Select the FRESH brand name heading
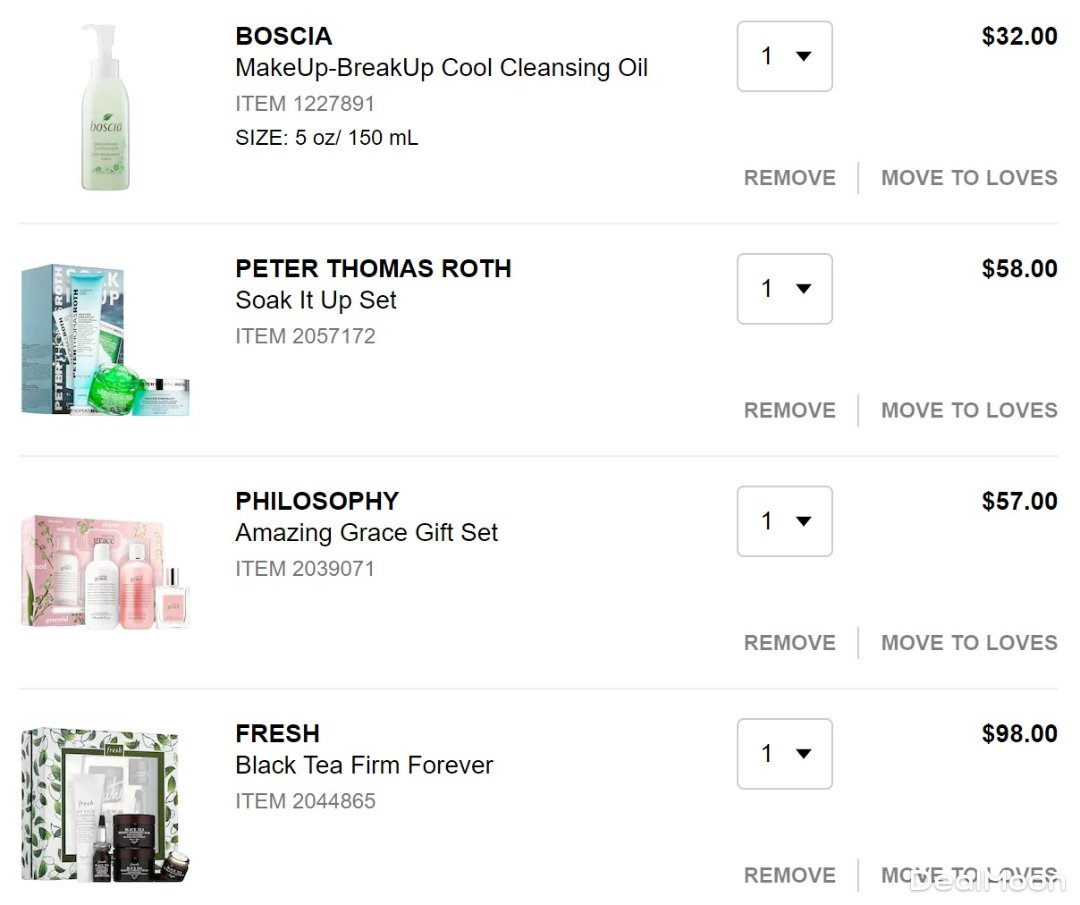Viewport: 1080px width, 905px height. (277, 733)
